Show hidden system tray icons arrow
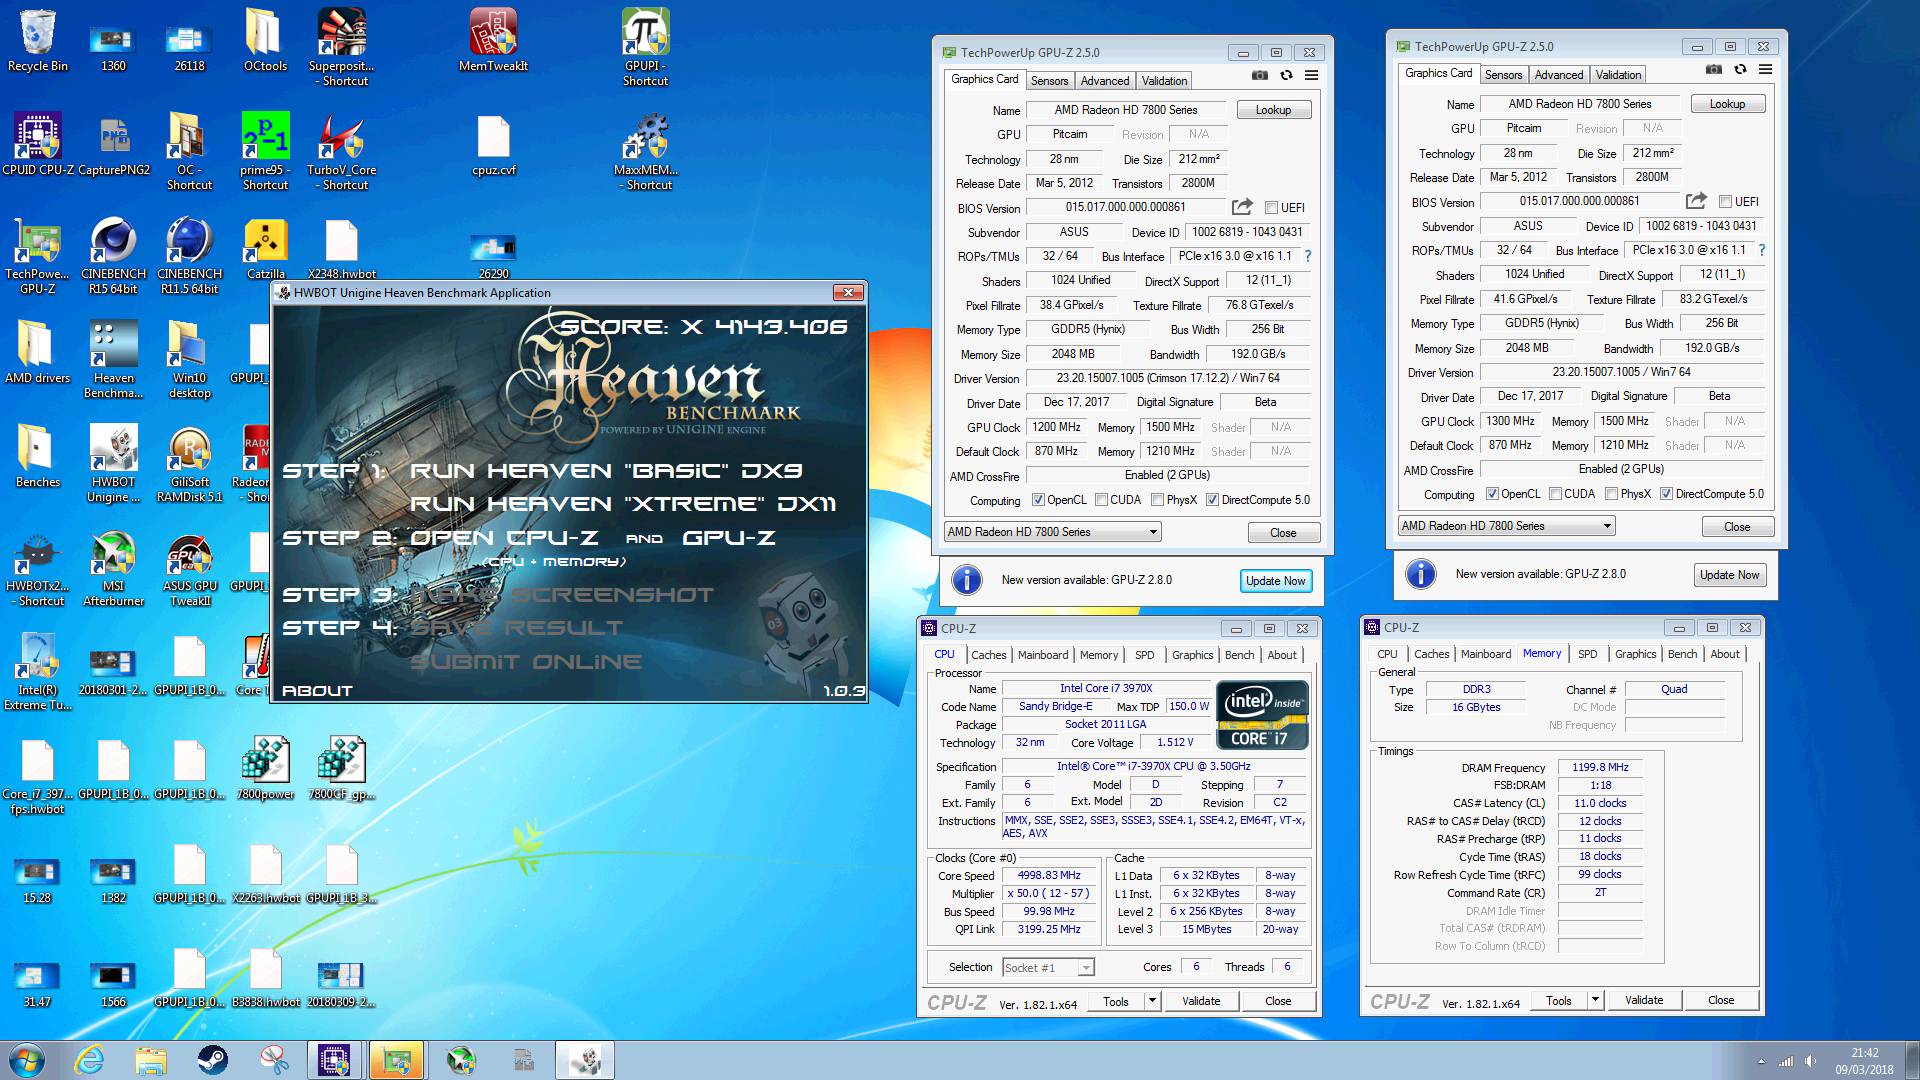The width and height of the screenshot is (1920, 1080). (x=1761, y=1061)
